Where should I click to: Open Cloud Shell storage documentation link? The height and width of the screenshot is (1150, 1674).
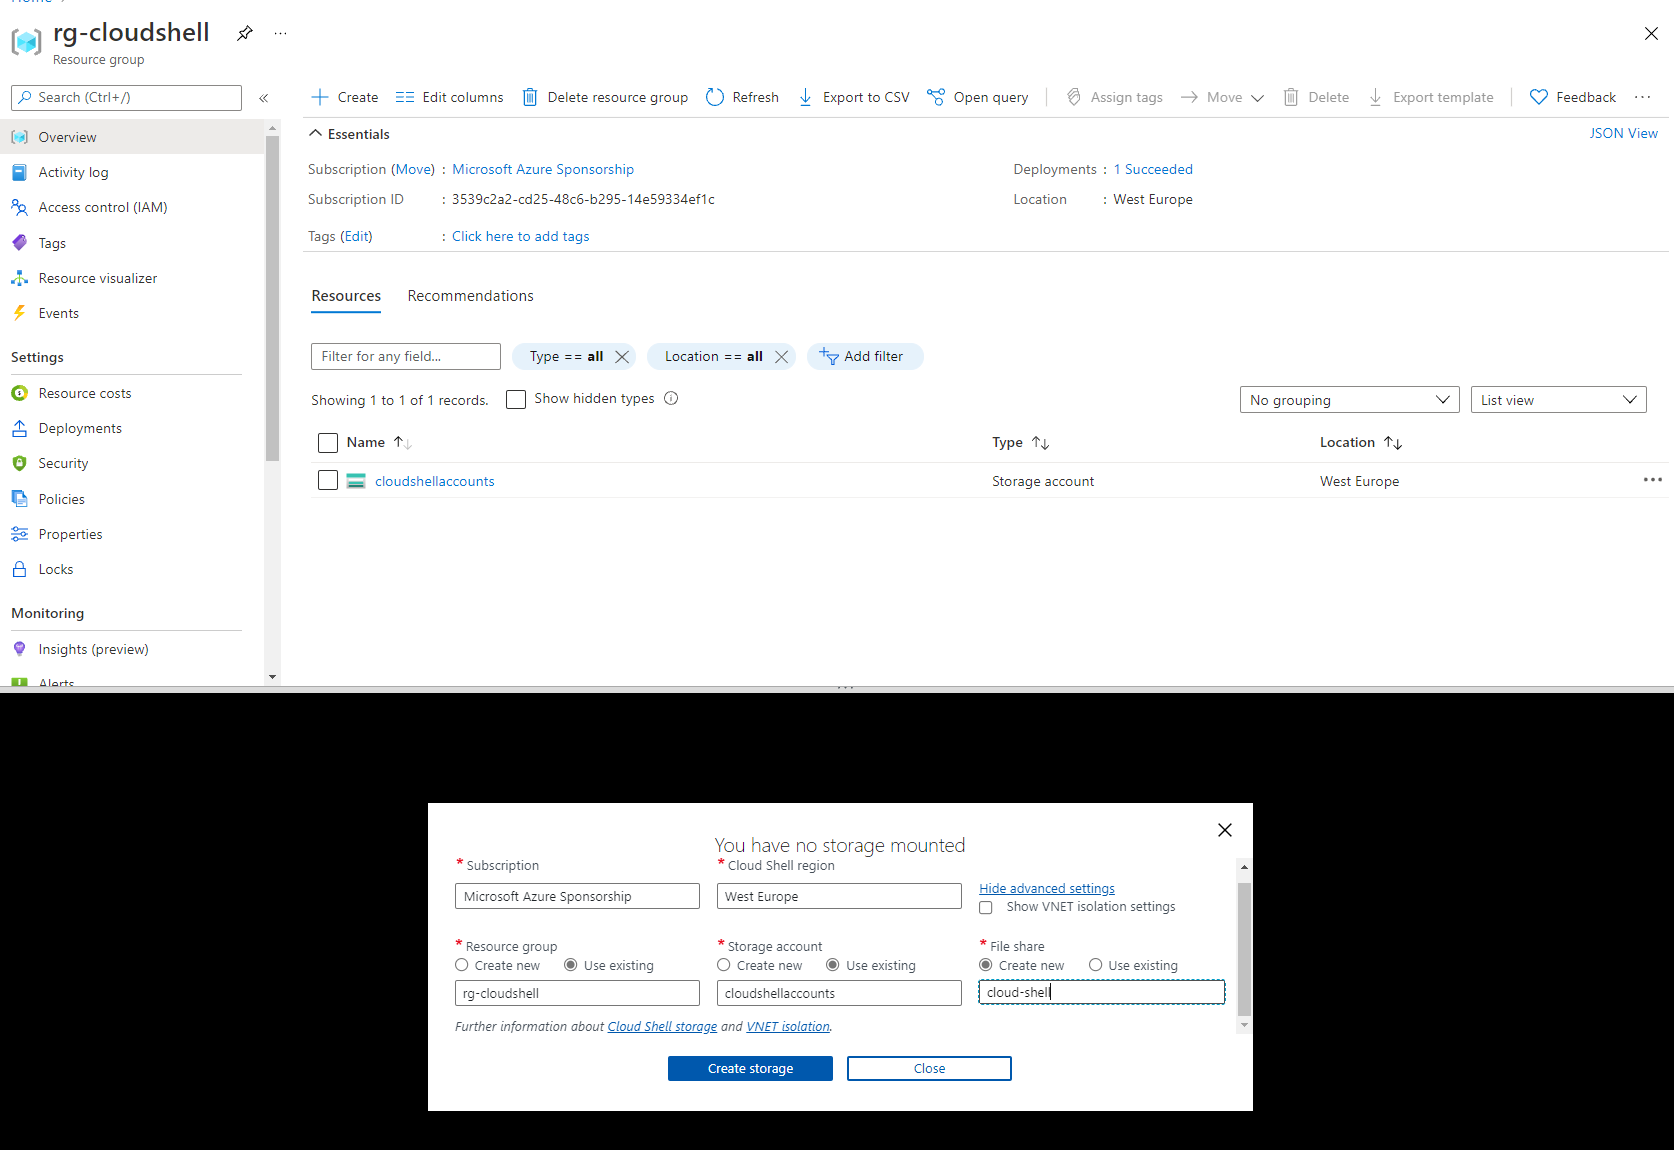tap(661, 1026)
